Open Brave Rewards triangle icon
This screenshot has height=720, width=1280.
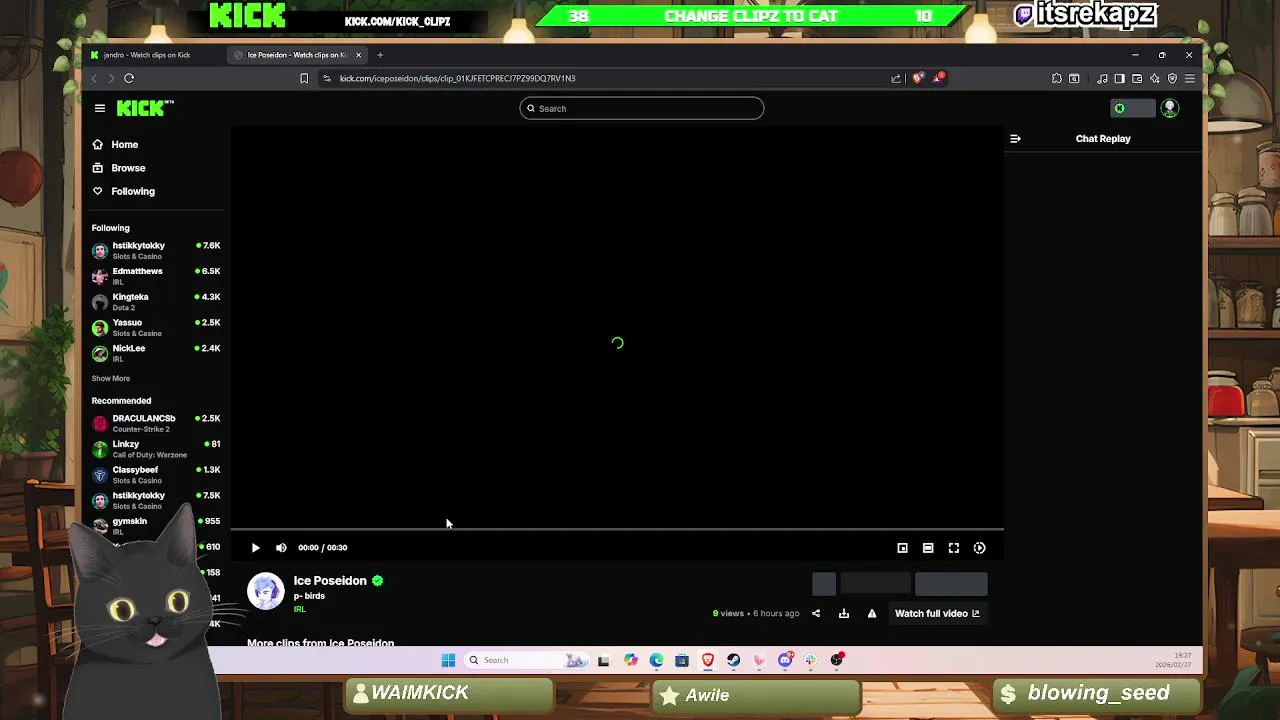click(939, 78)
